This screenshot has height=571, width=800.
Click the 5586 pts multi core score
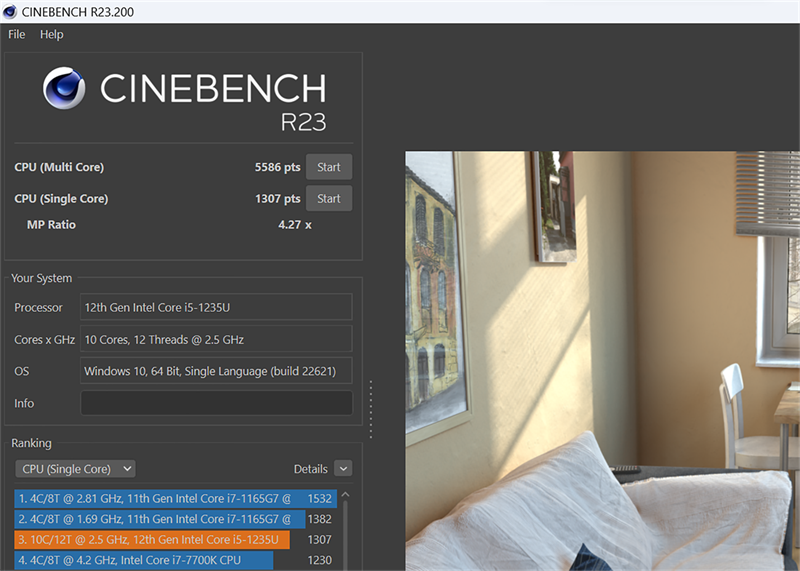277,167
